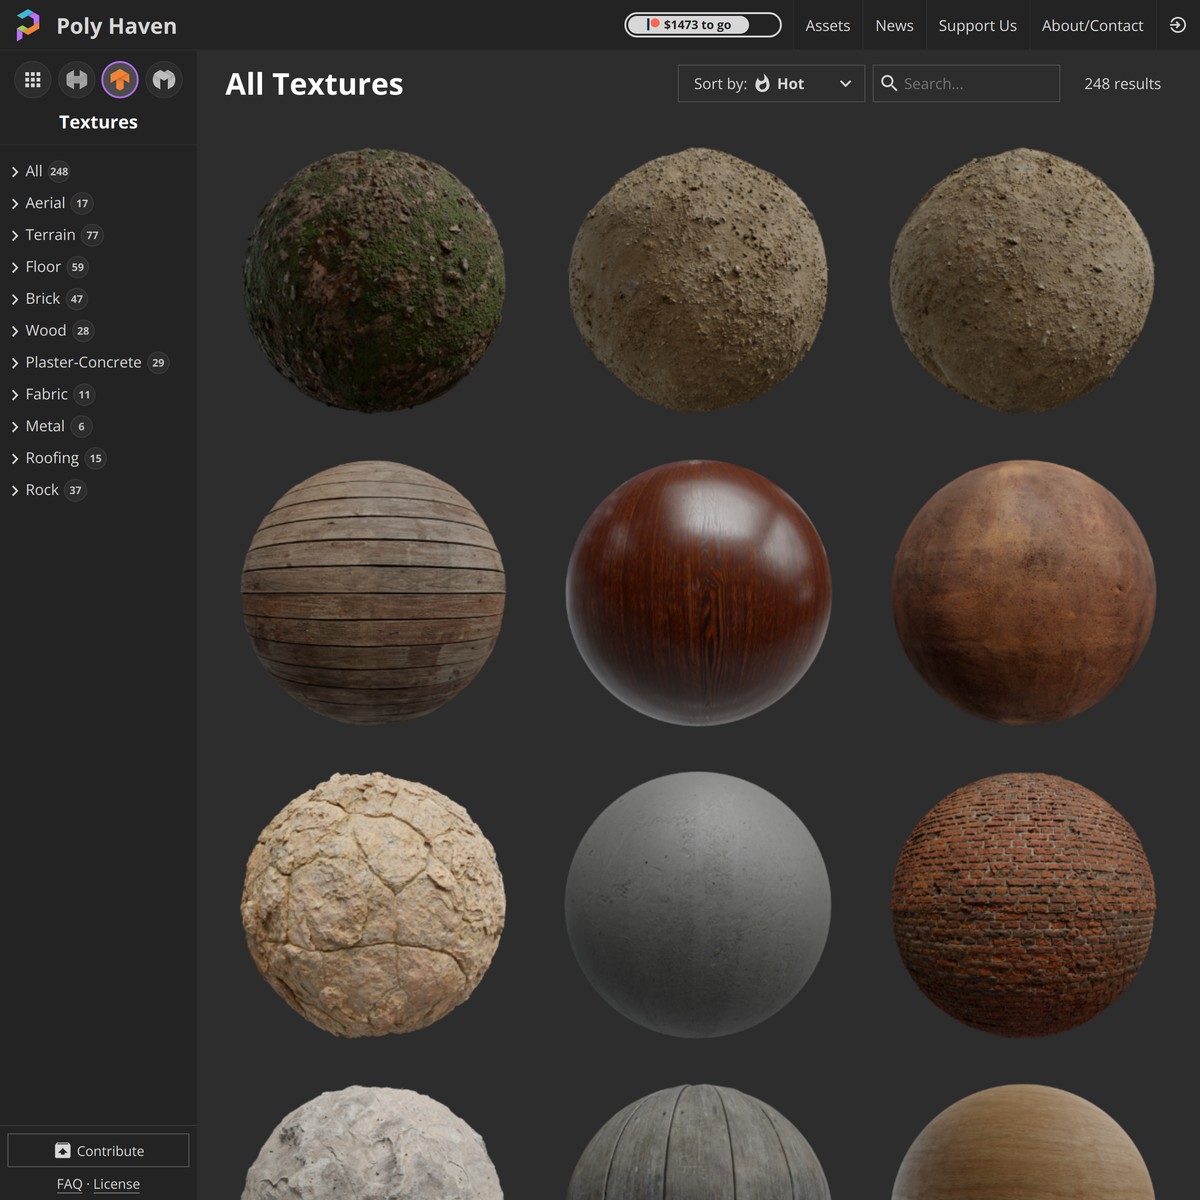Open the License page
The image size is (1200, 1200).
tap(116, 1183)
